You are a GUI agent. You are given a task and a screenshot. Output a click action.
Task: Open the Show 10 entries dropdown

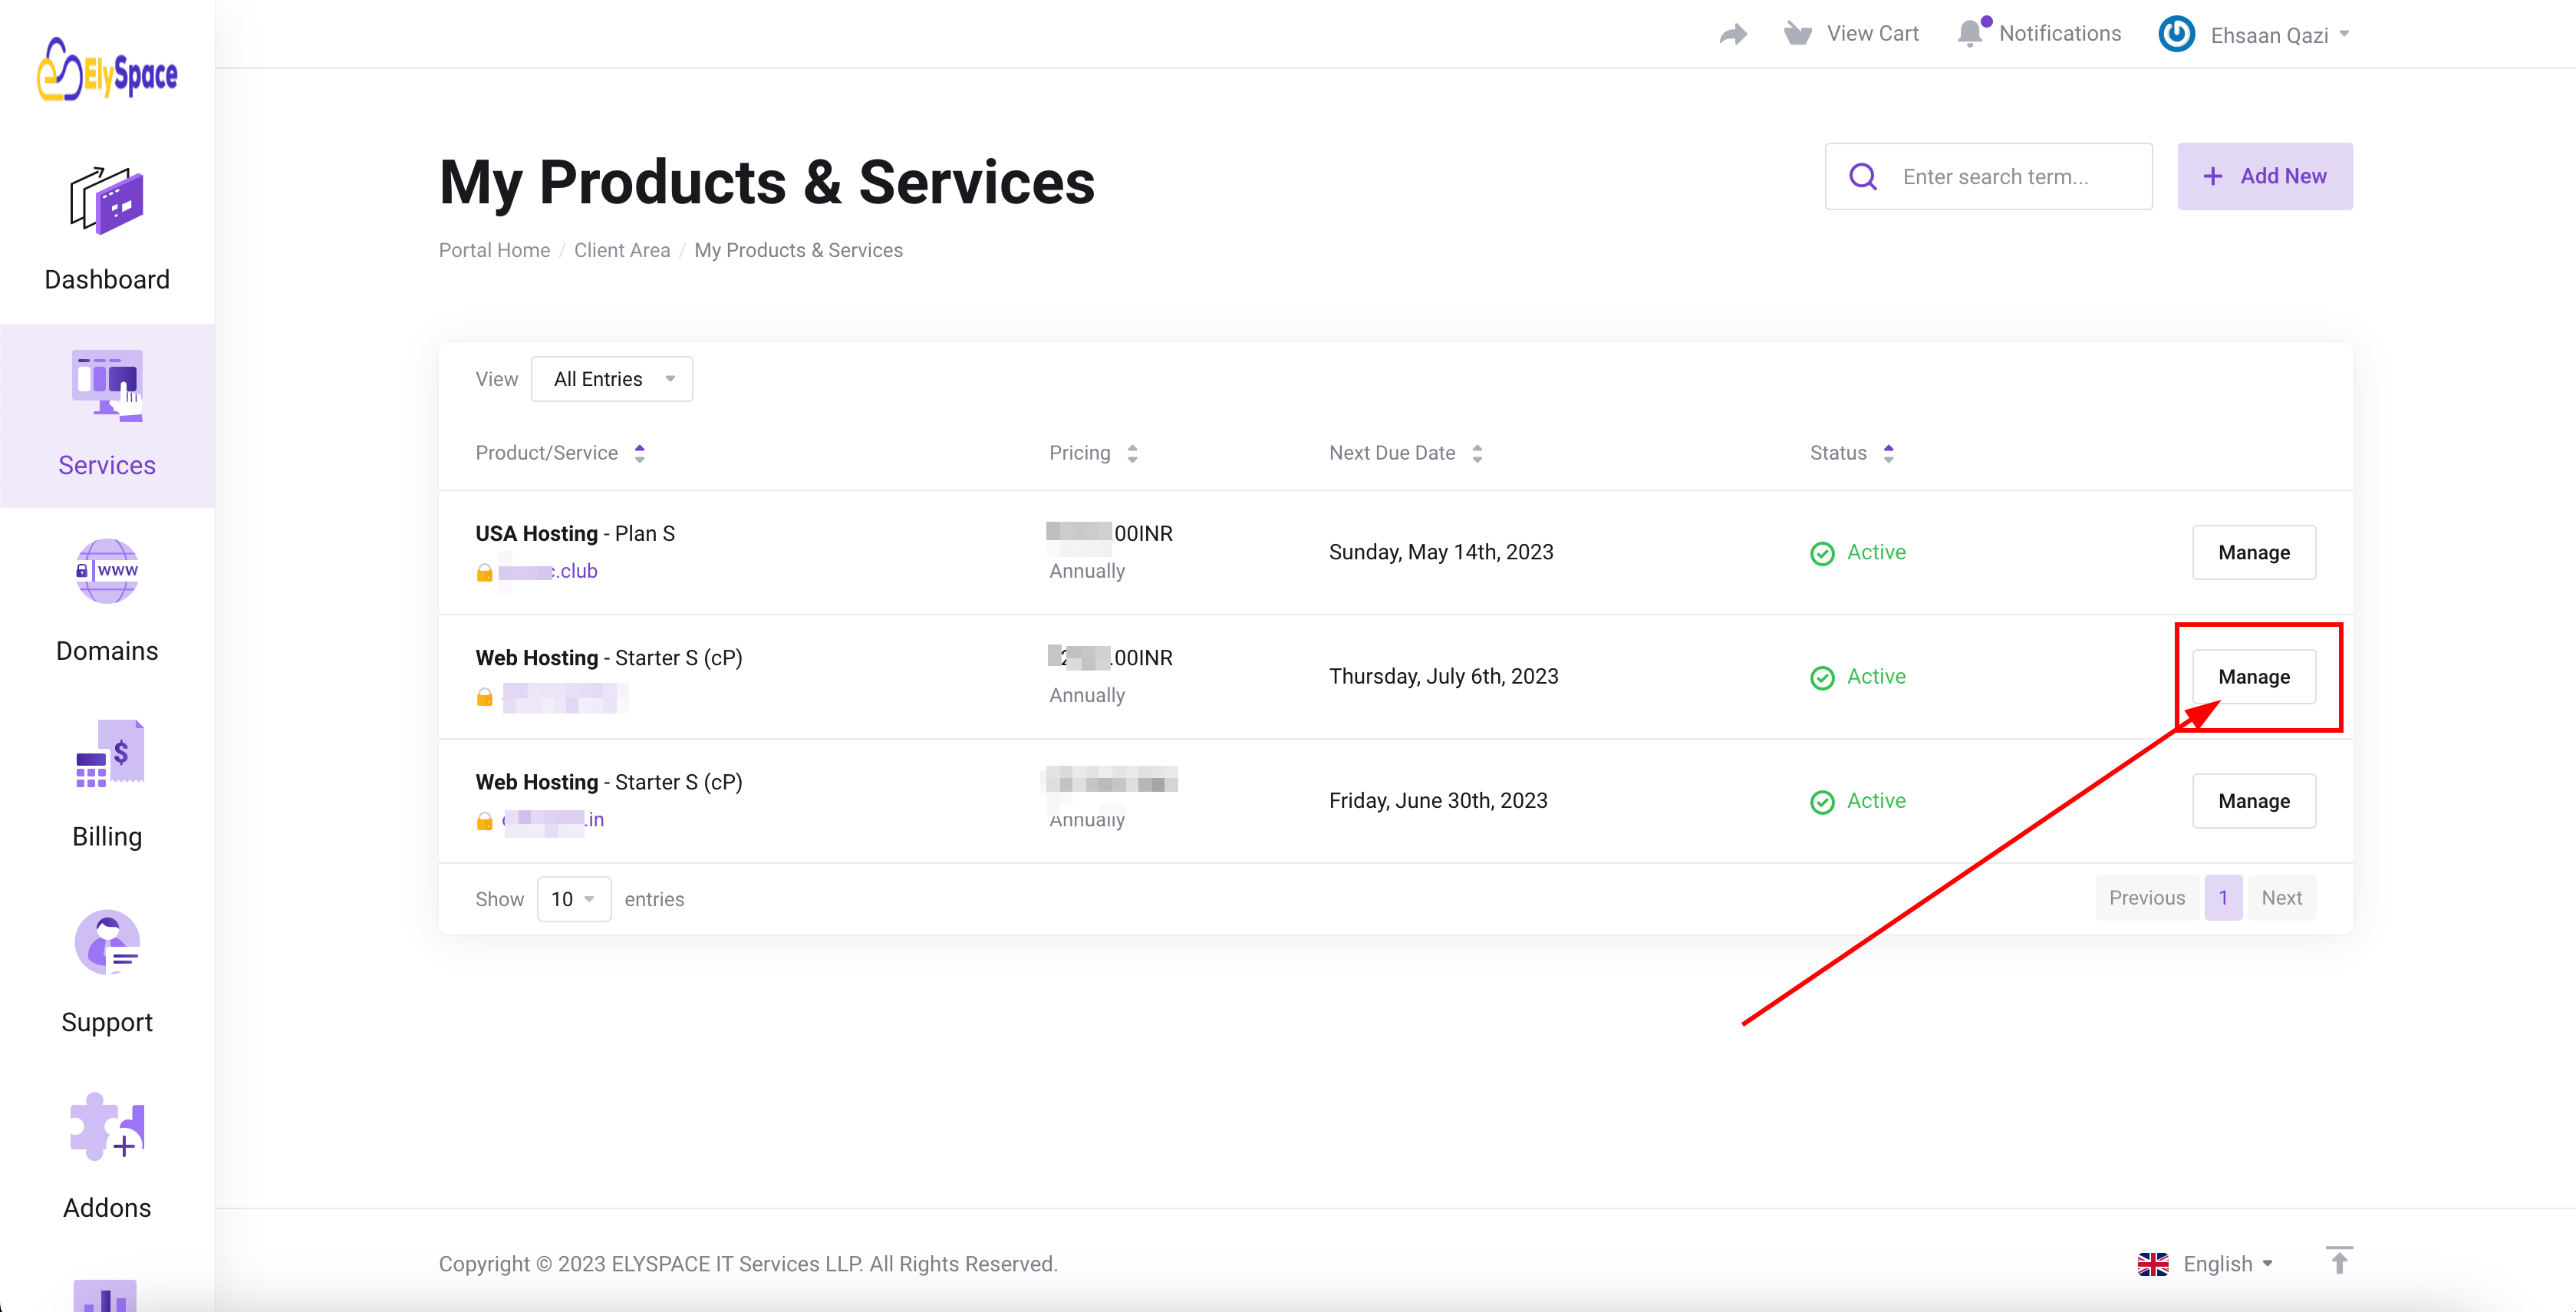coord(574,899)
